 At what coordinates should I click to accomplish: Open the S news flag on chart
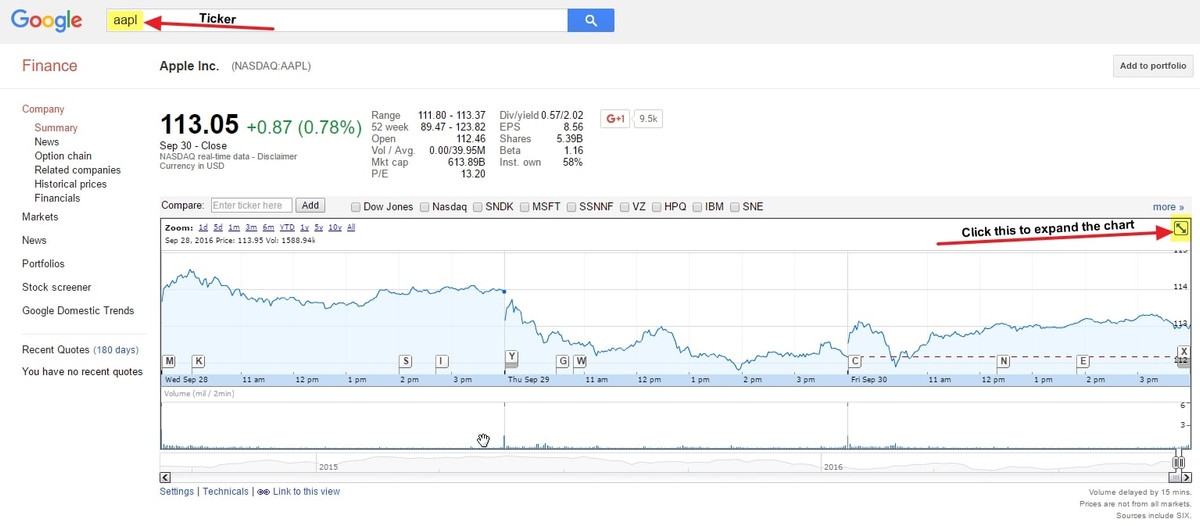[405, 360]
